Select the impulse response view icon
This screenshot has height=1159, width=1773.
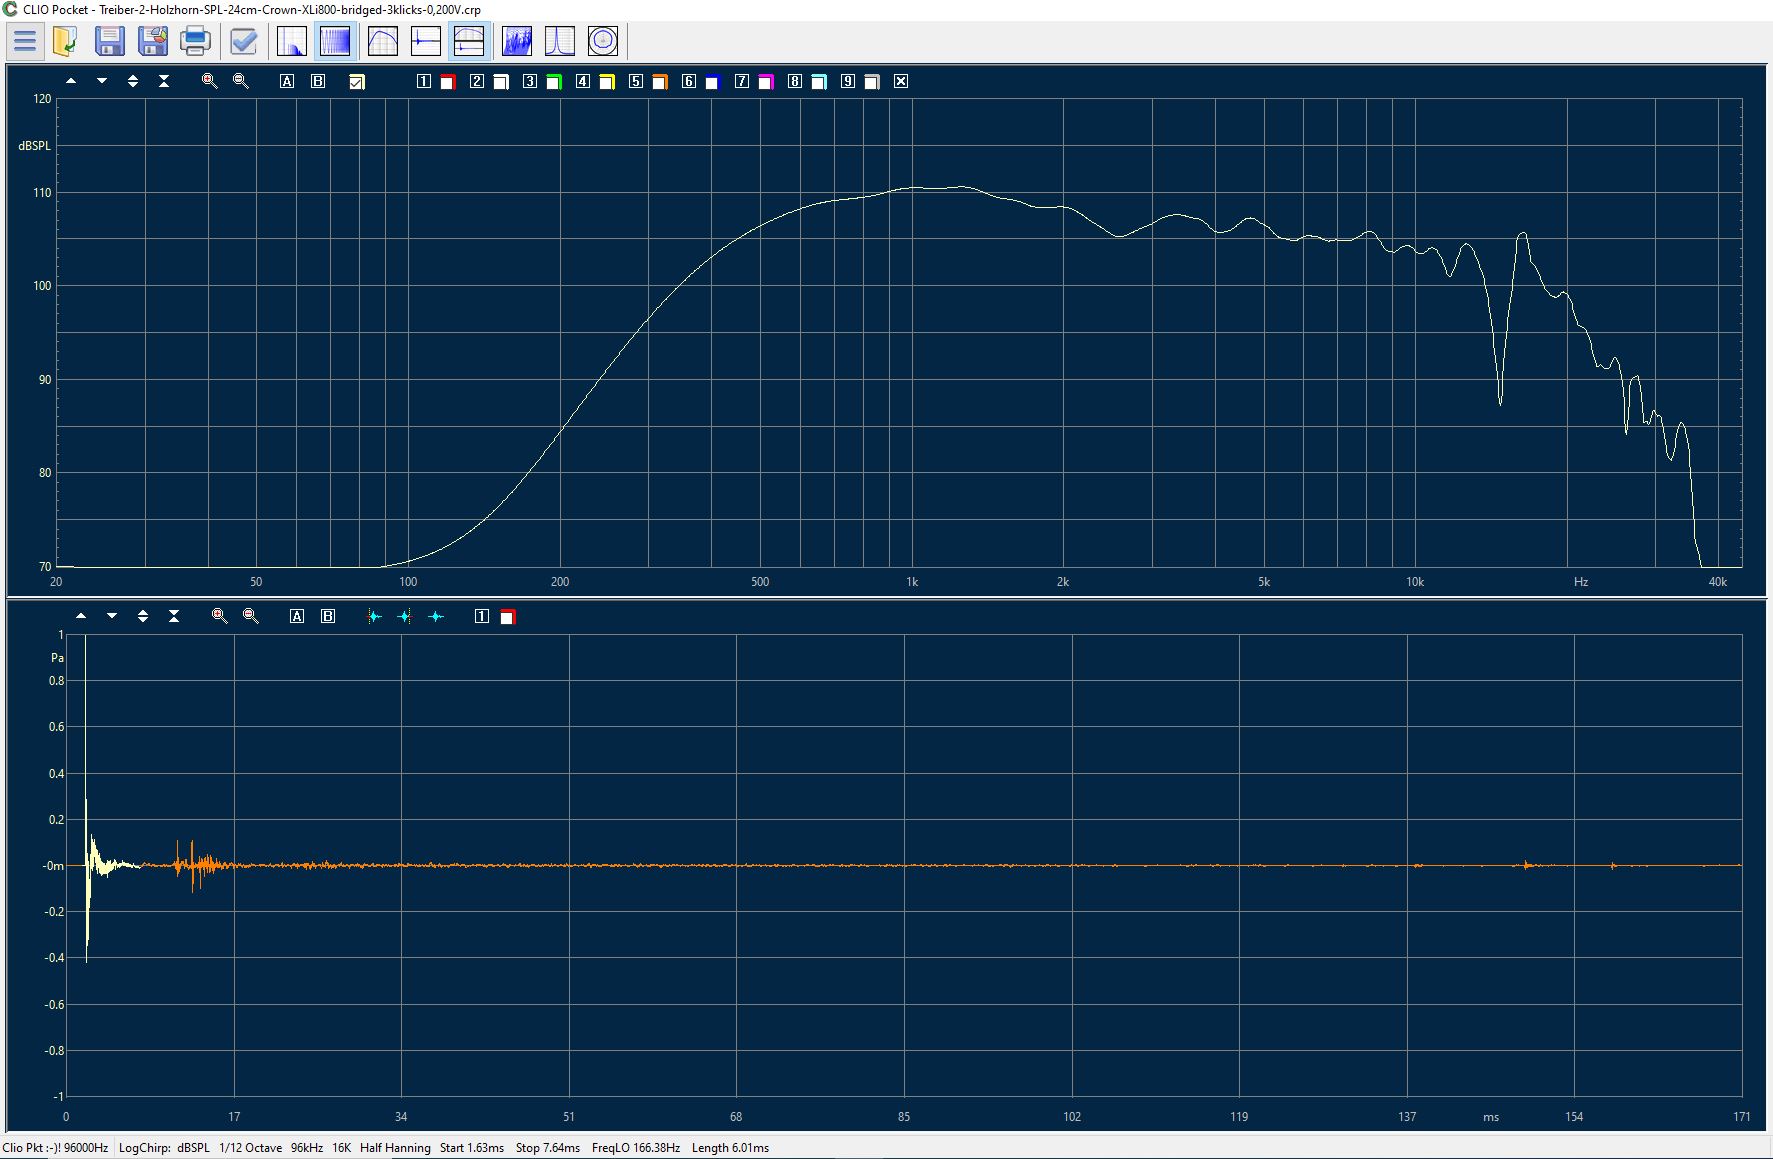(x=426, y=41)
